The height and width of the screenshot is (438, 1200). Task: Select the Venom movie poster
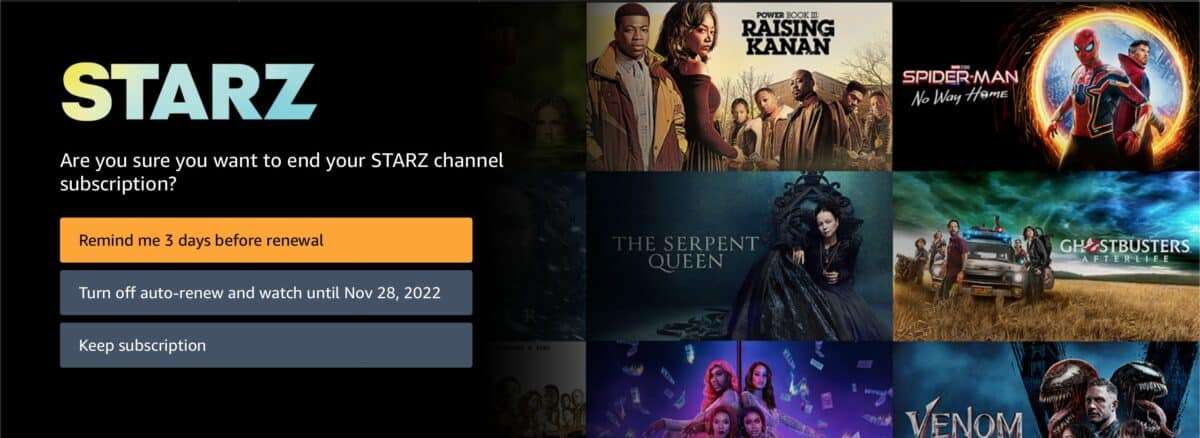(x=1046, y=390)
